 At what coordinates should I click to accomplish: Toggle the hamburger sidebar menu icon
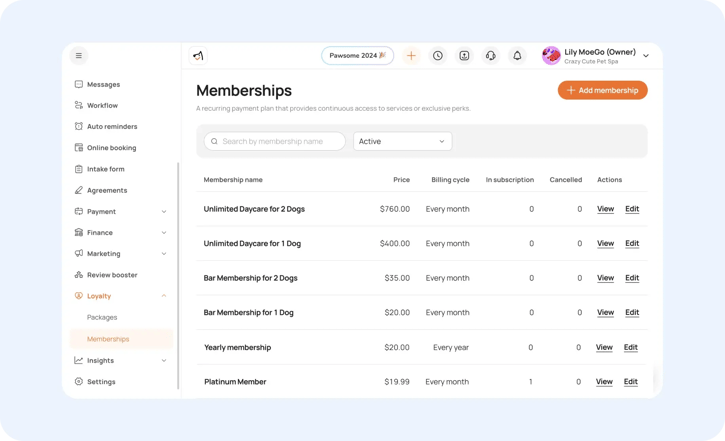click(x=79, y=55)
